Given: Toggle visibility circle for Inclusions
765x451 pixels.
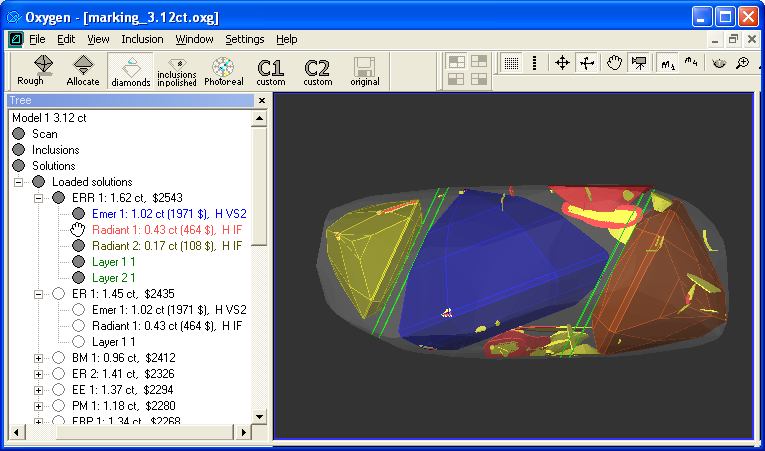Looking at the screenshot, I should [x=19, y=150].
